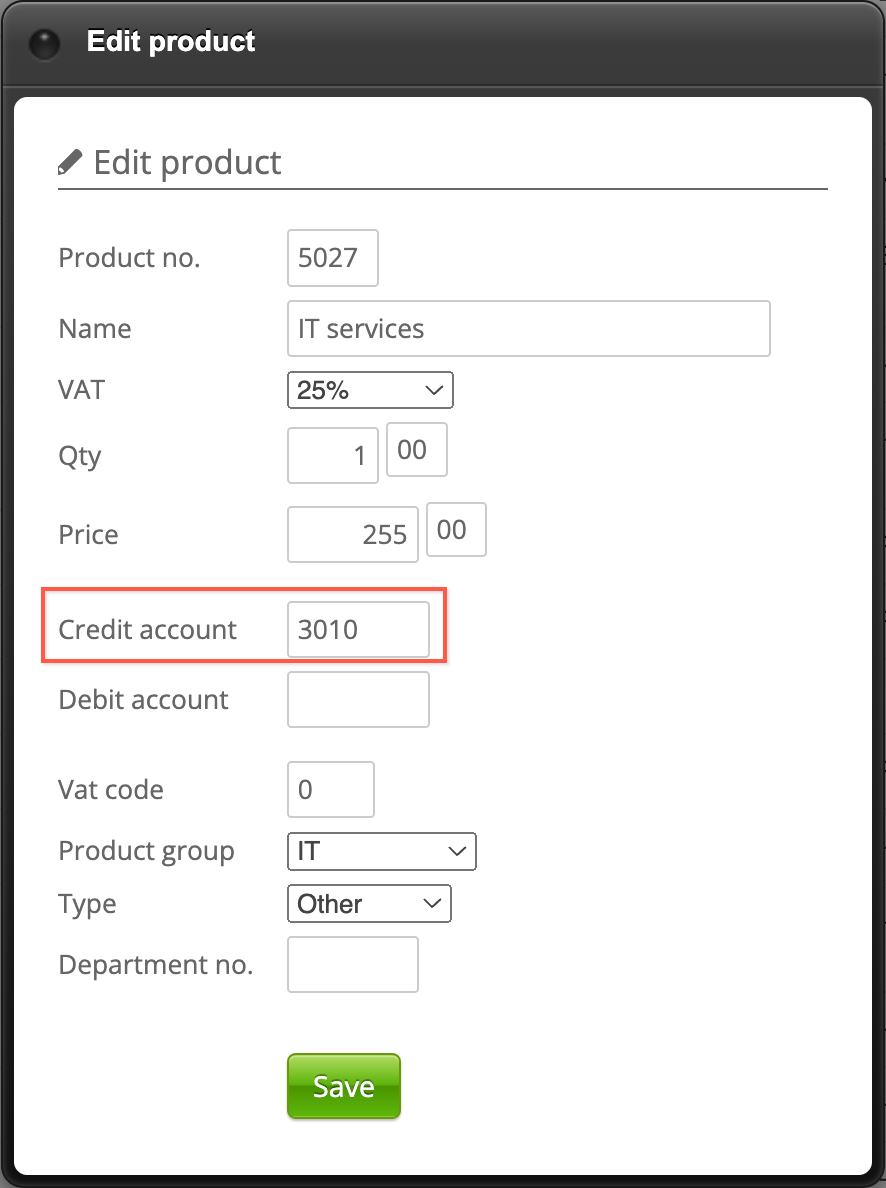886x1188 pixels.
Task: Click the Qty whole number field
Action: [332, 456]
